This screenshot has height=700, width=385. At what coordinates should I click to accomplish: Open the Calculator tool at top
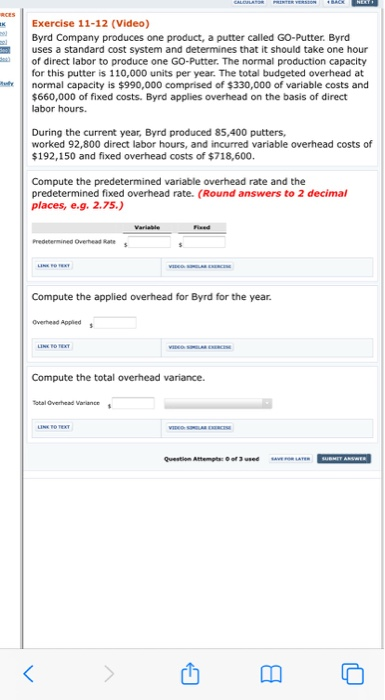click(x=249, y=2)
